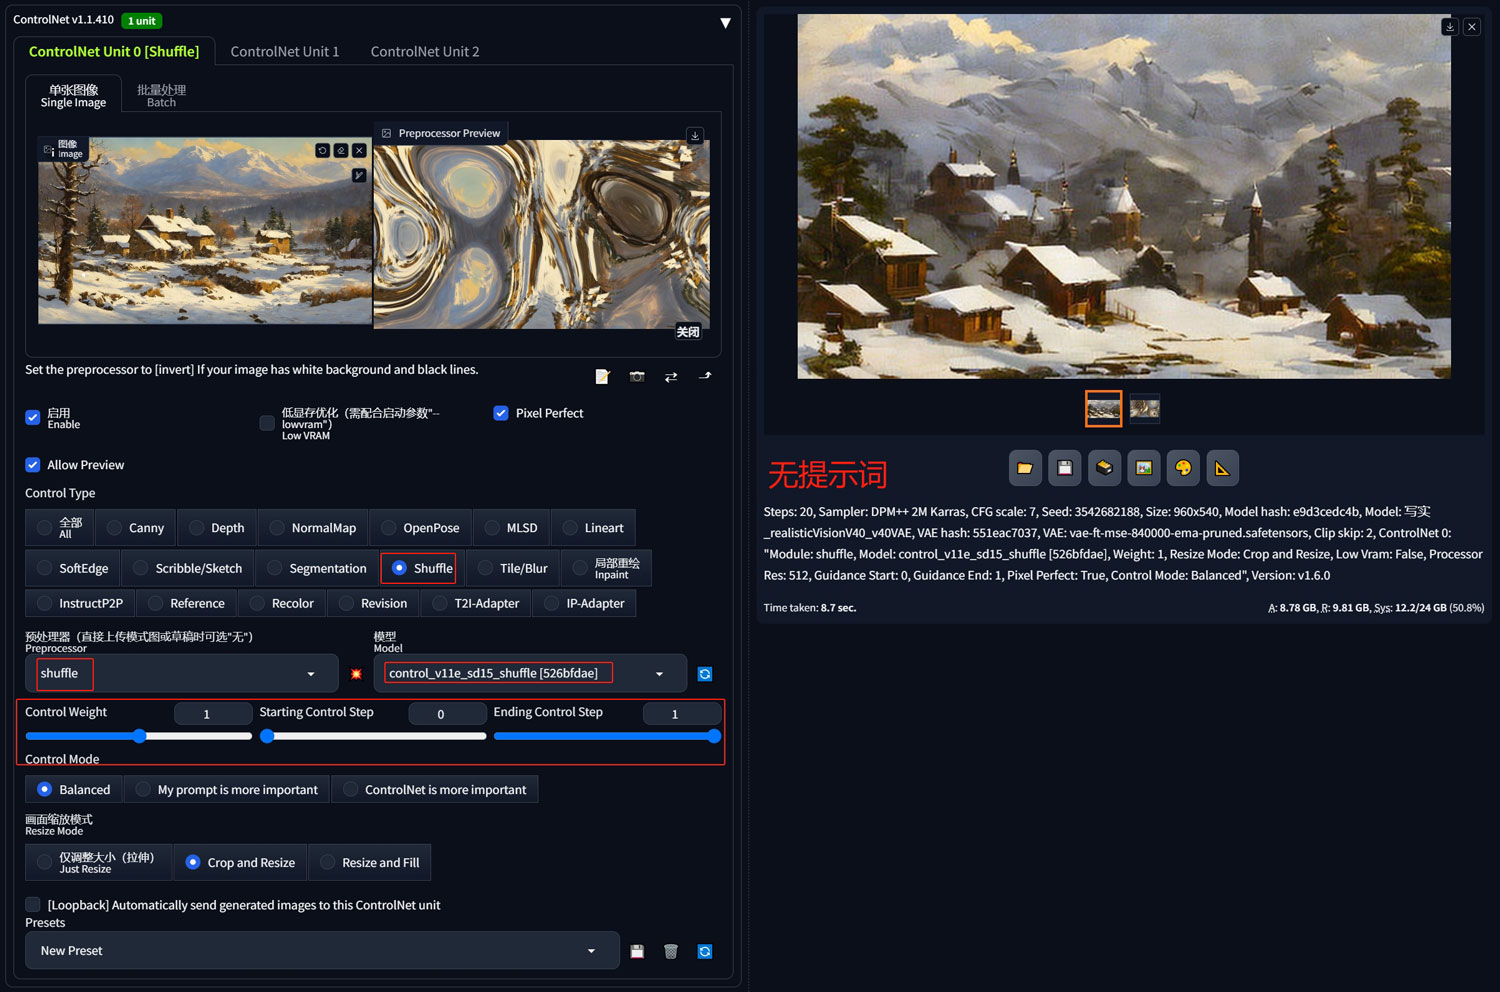Click the swap arrows icon below the preview

671,376
